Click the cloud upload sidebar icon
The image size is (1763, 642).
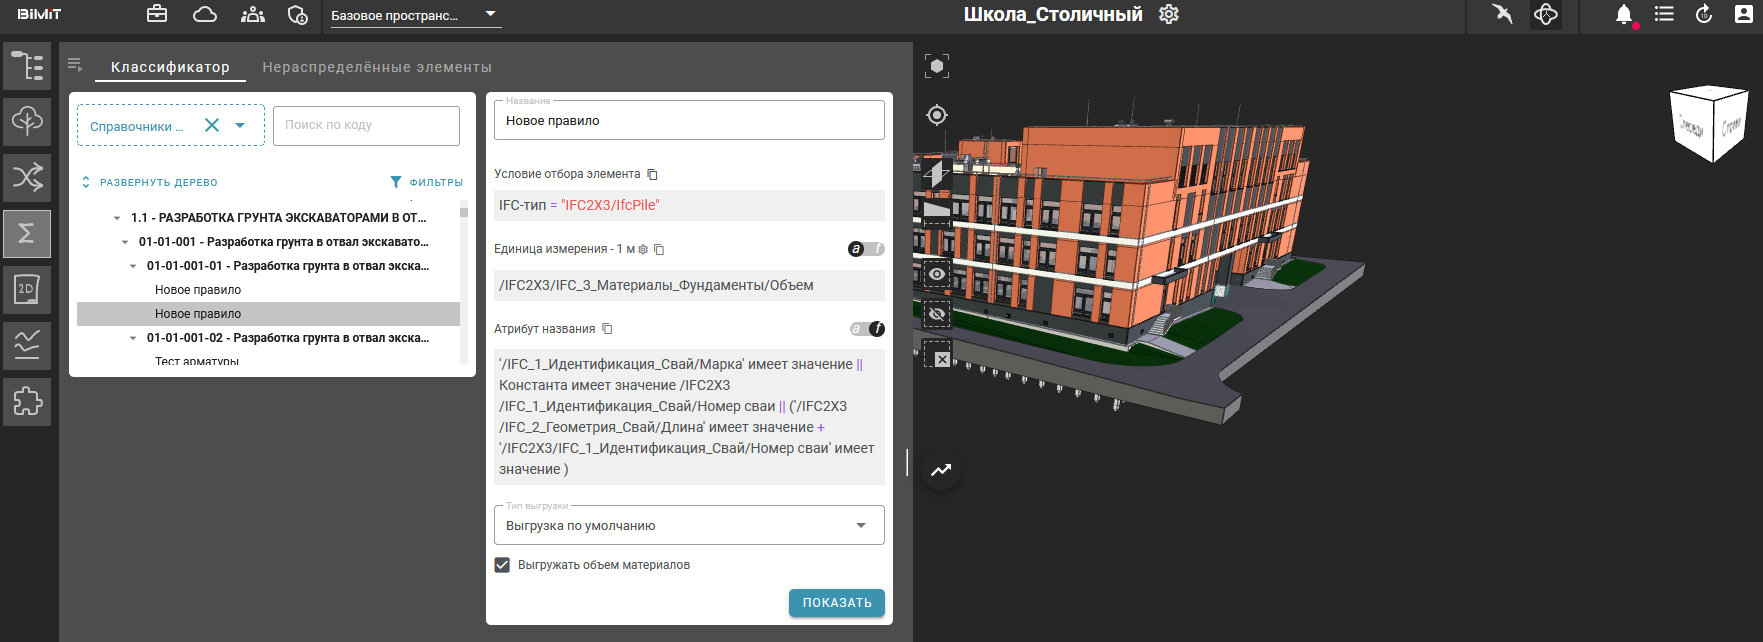click(27, 121)
